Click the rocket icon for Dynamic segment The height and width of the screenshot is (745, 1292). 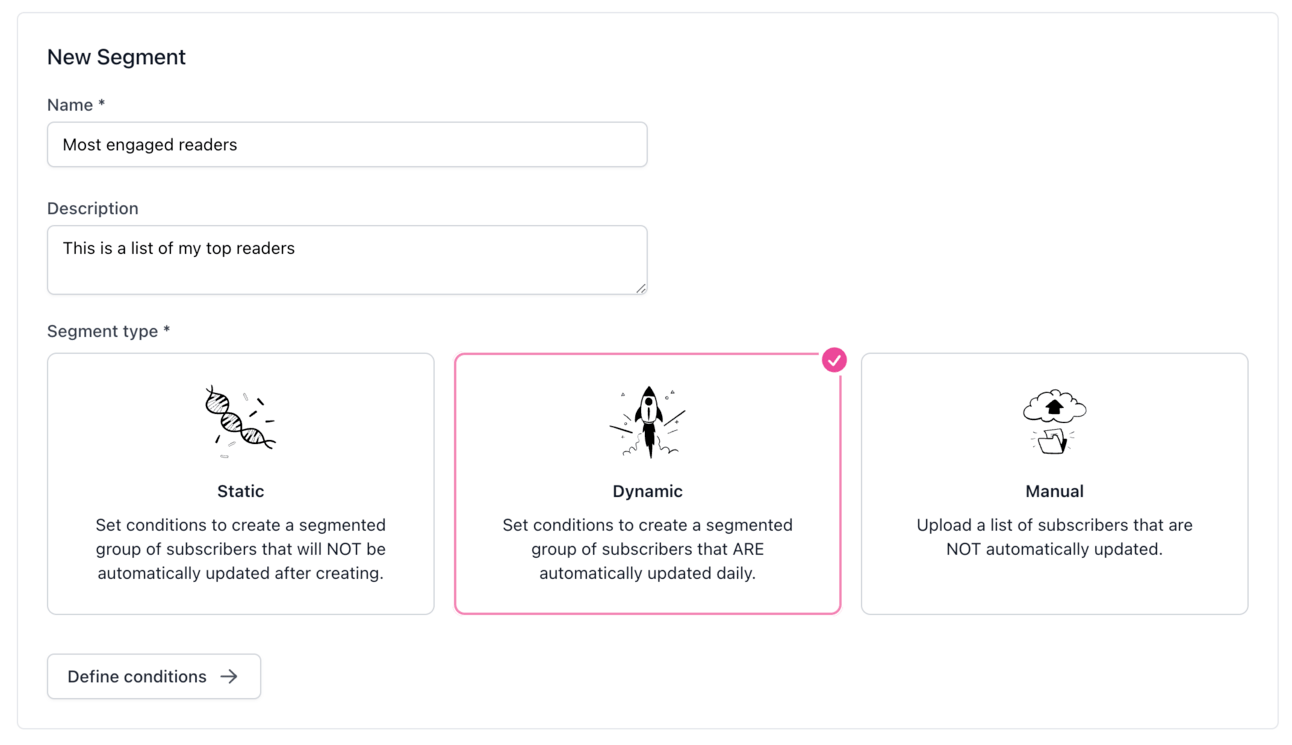tap(648, 422)
